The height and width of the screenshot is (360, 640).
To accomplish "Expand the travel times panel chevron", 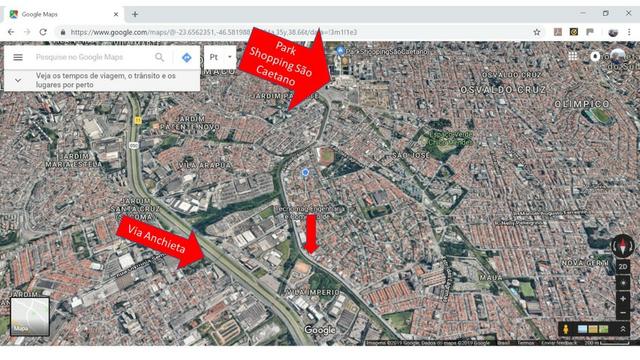I will (18, 80).
